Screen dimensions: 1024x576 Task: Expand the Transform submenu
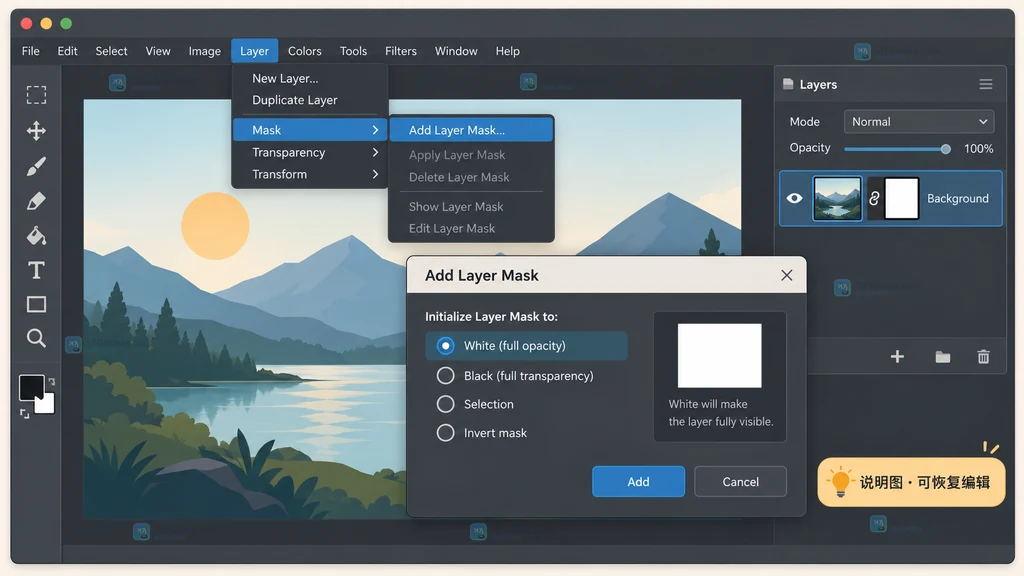pyautogui.click(x=310, y=174)
